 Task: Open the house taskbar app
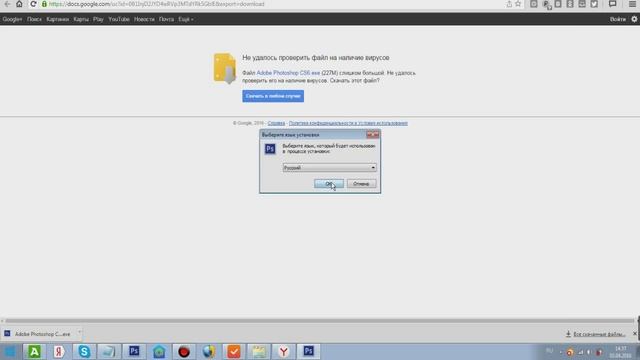pos(159,351)
